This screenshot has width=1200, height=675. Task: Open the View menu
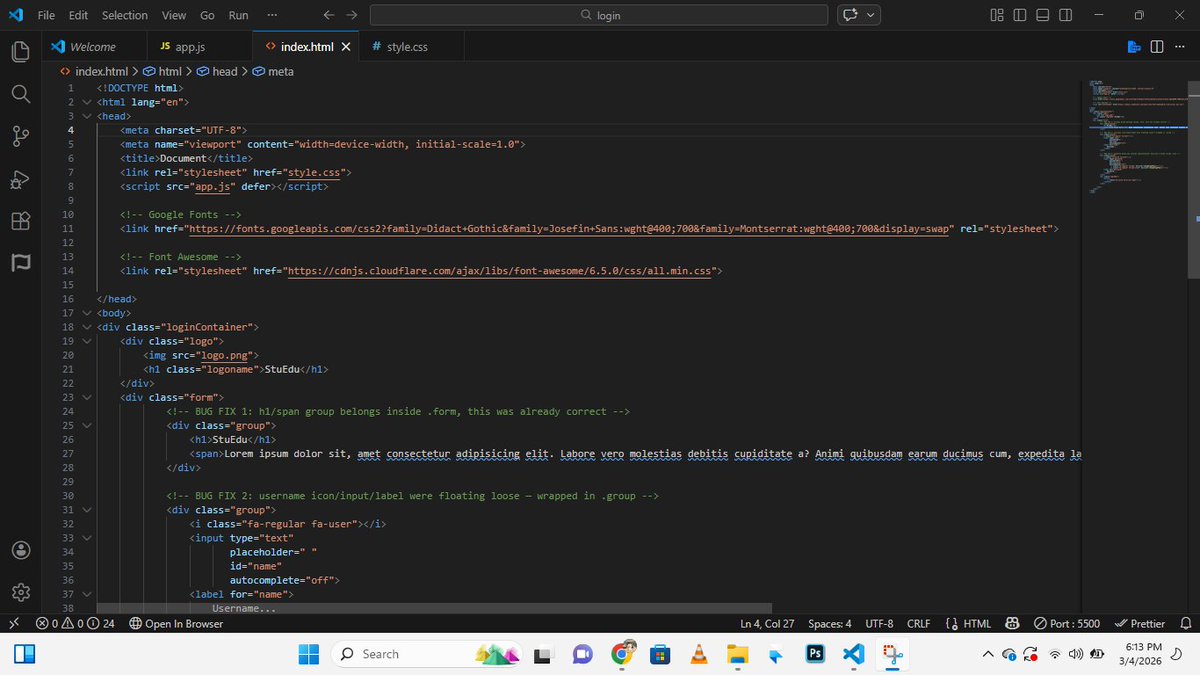(174, 15)
